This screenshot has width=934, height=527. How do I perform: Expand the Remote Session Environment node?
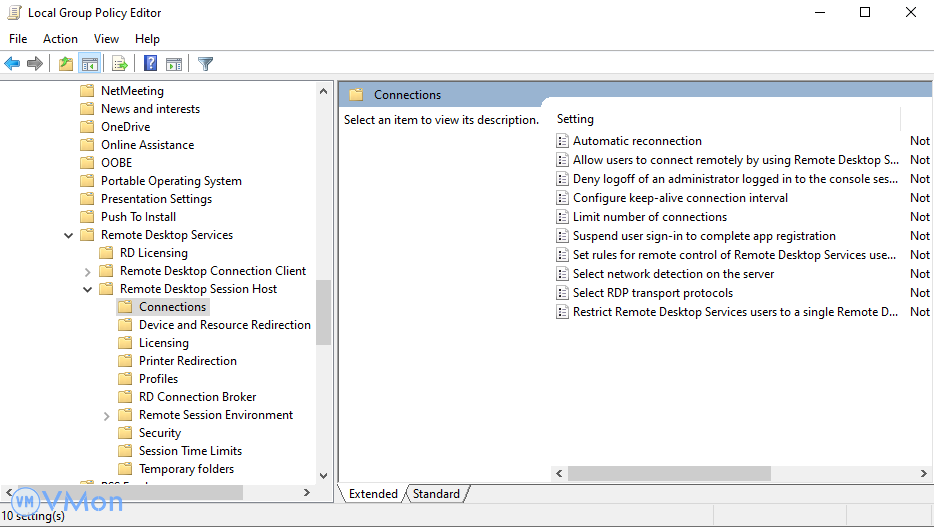coord(106,415)
